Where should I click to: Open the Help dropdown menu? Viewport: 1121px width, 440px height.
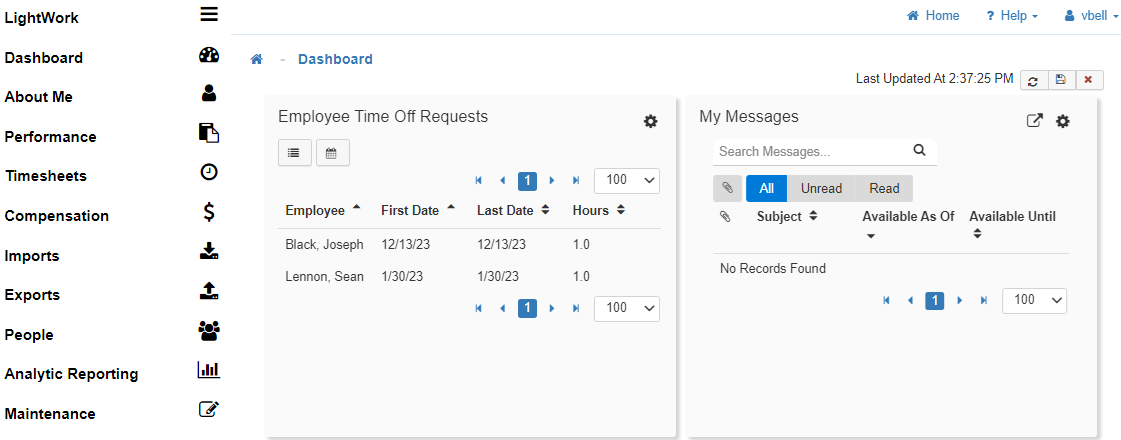pyautogui.click(x=1011, y=16)
